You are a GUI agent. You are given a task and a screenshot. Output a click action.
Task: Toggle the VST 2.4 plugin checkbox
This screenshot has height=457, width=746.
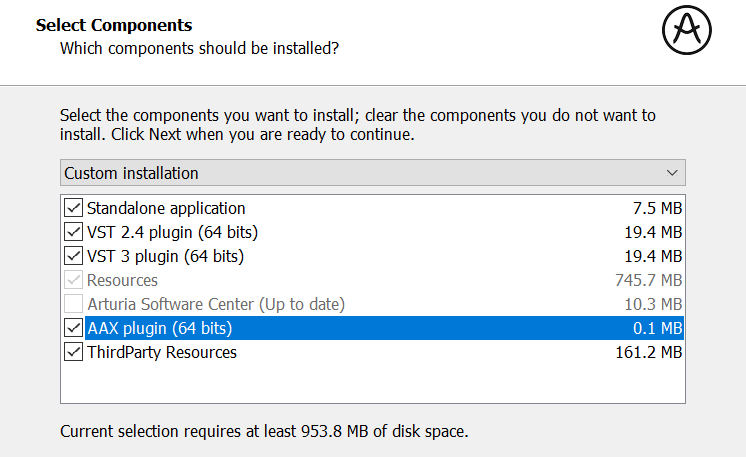tap(73, 232)
